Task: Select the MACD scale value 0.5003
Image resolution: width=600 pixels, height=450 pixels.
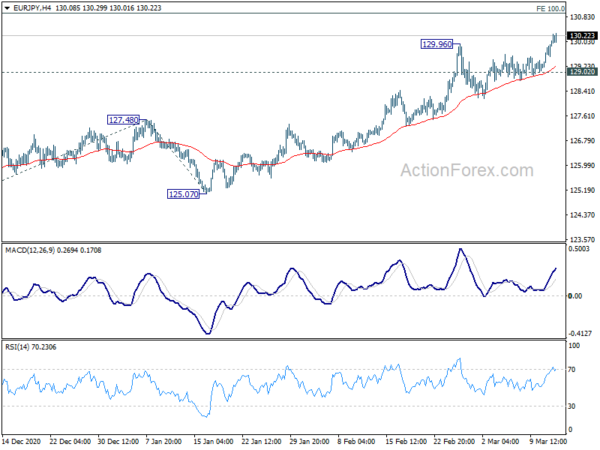Action: [x=579, y=249]
